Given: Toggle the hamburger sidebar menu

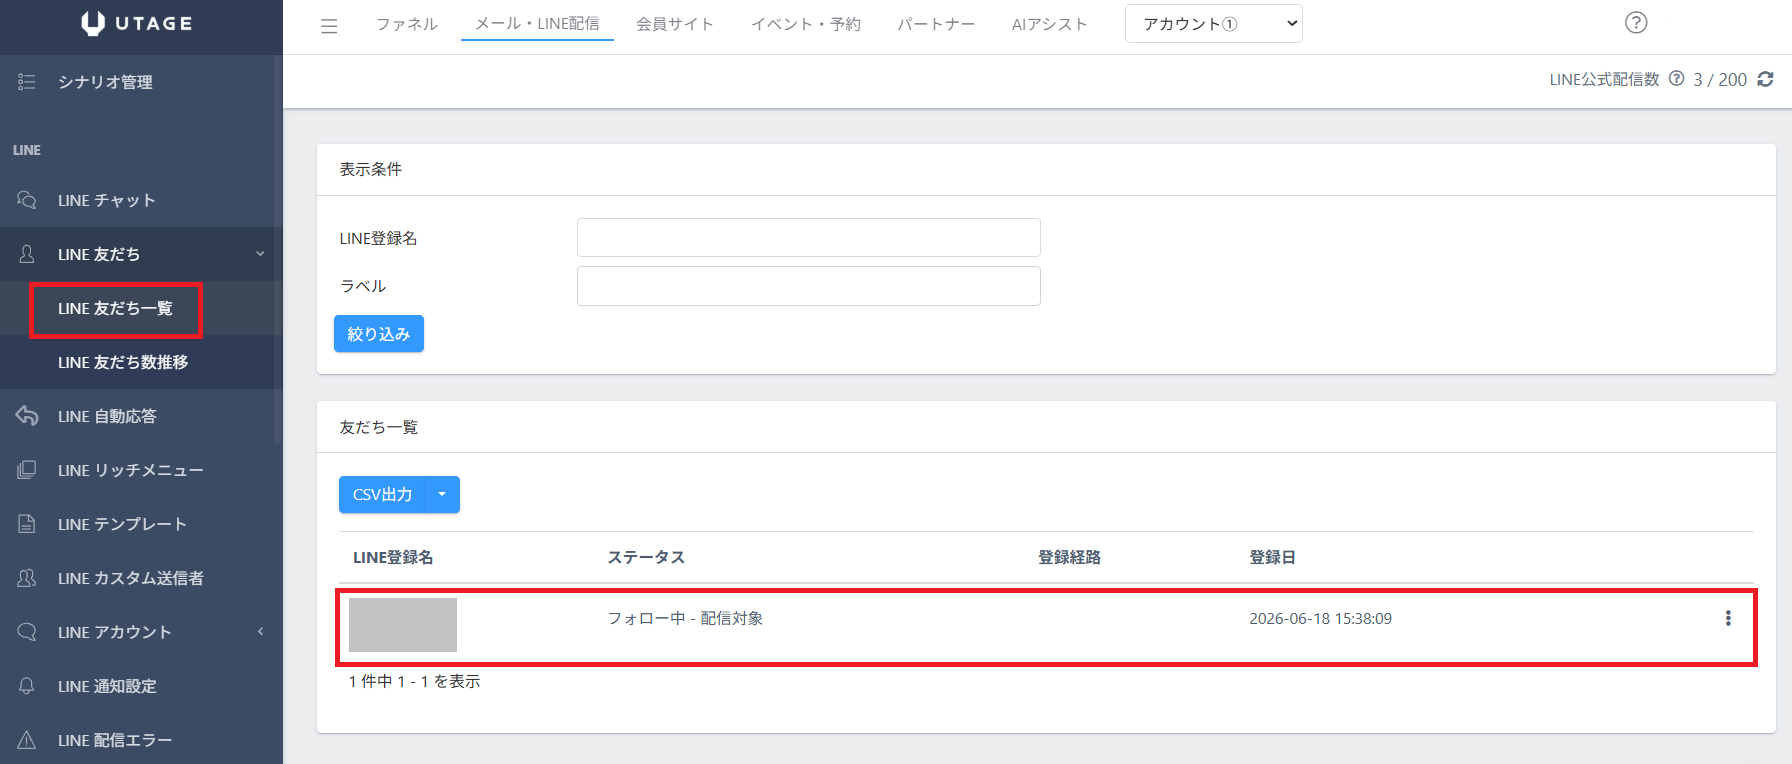Looking at the screenshot, I should coord(329,26).
